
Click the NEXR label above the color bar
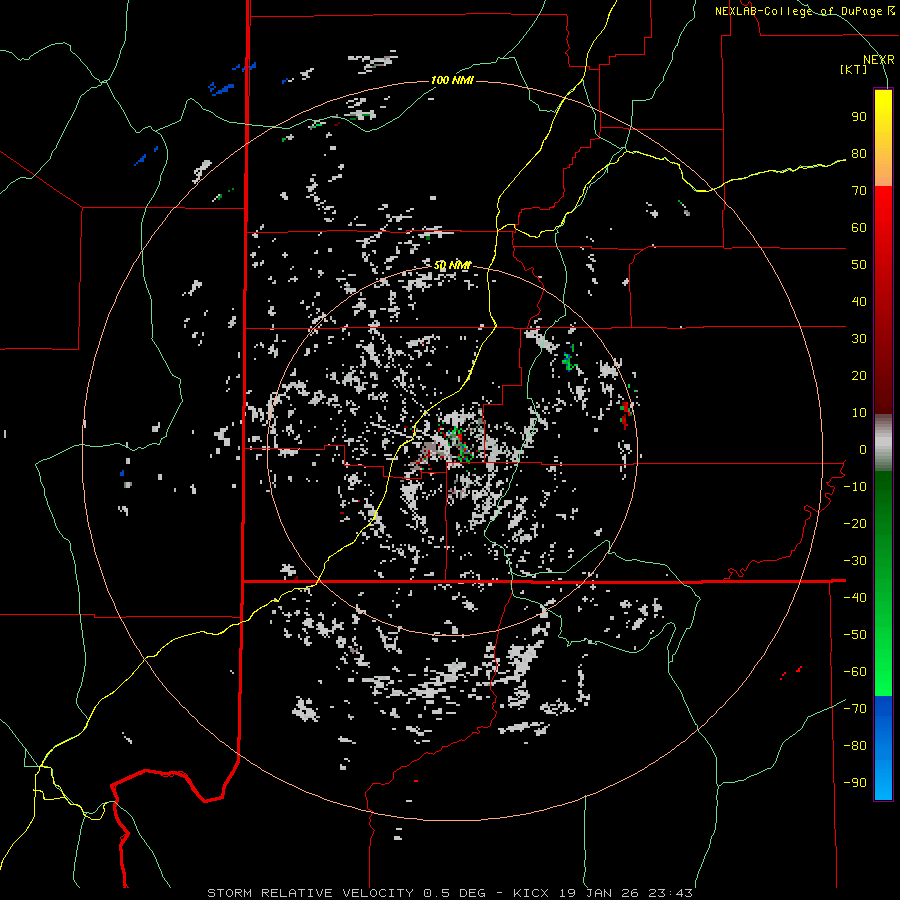pyautogui.click(x=879, y=60)
